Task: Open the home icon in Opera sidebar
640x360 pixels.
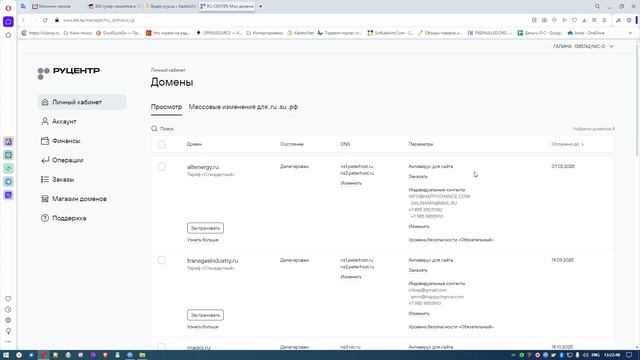Action: point(8,35)
